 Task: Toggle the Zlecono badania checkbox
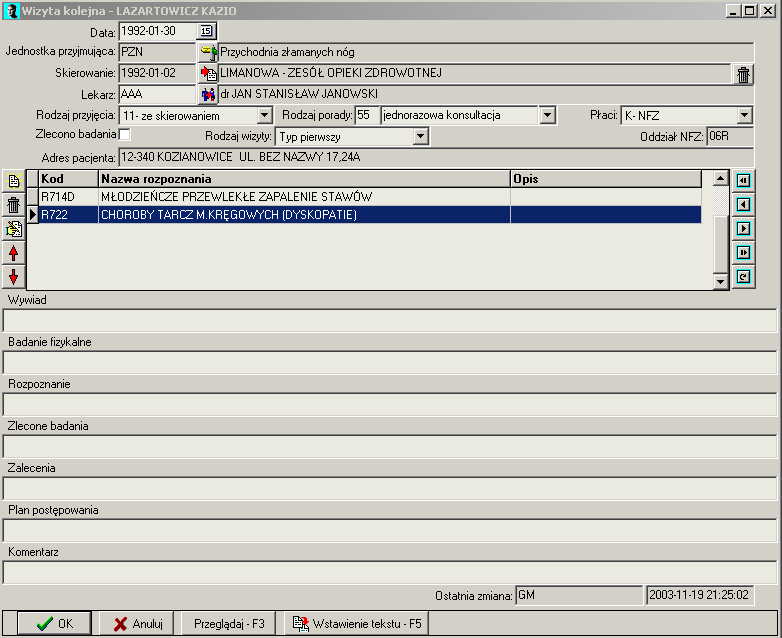click(125, 134)
